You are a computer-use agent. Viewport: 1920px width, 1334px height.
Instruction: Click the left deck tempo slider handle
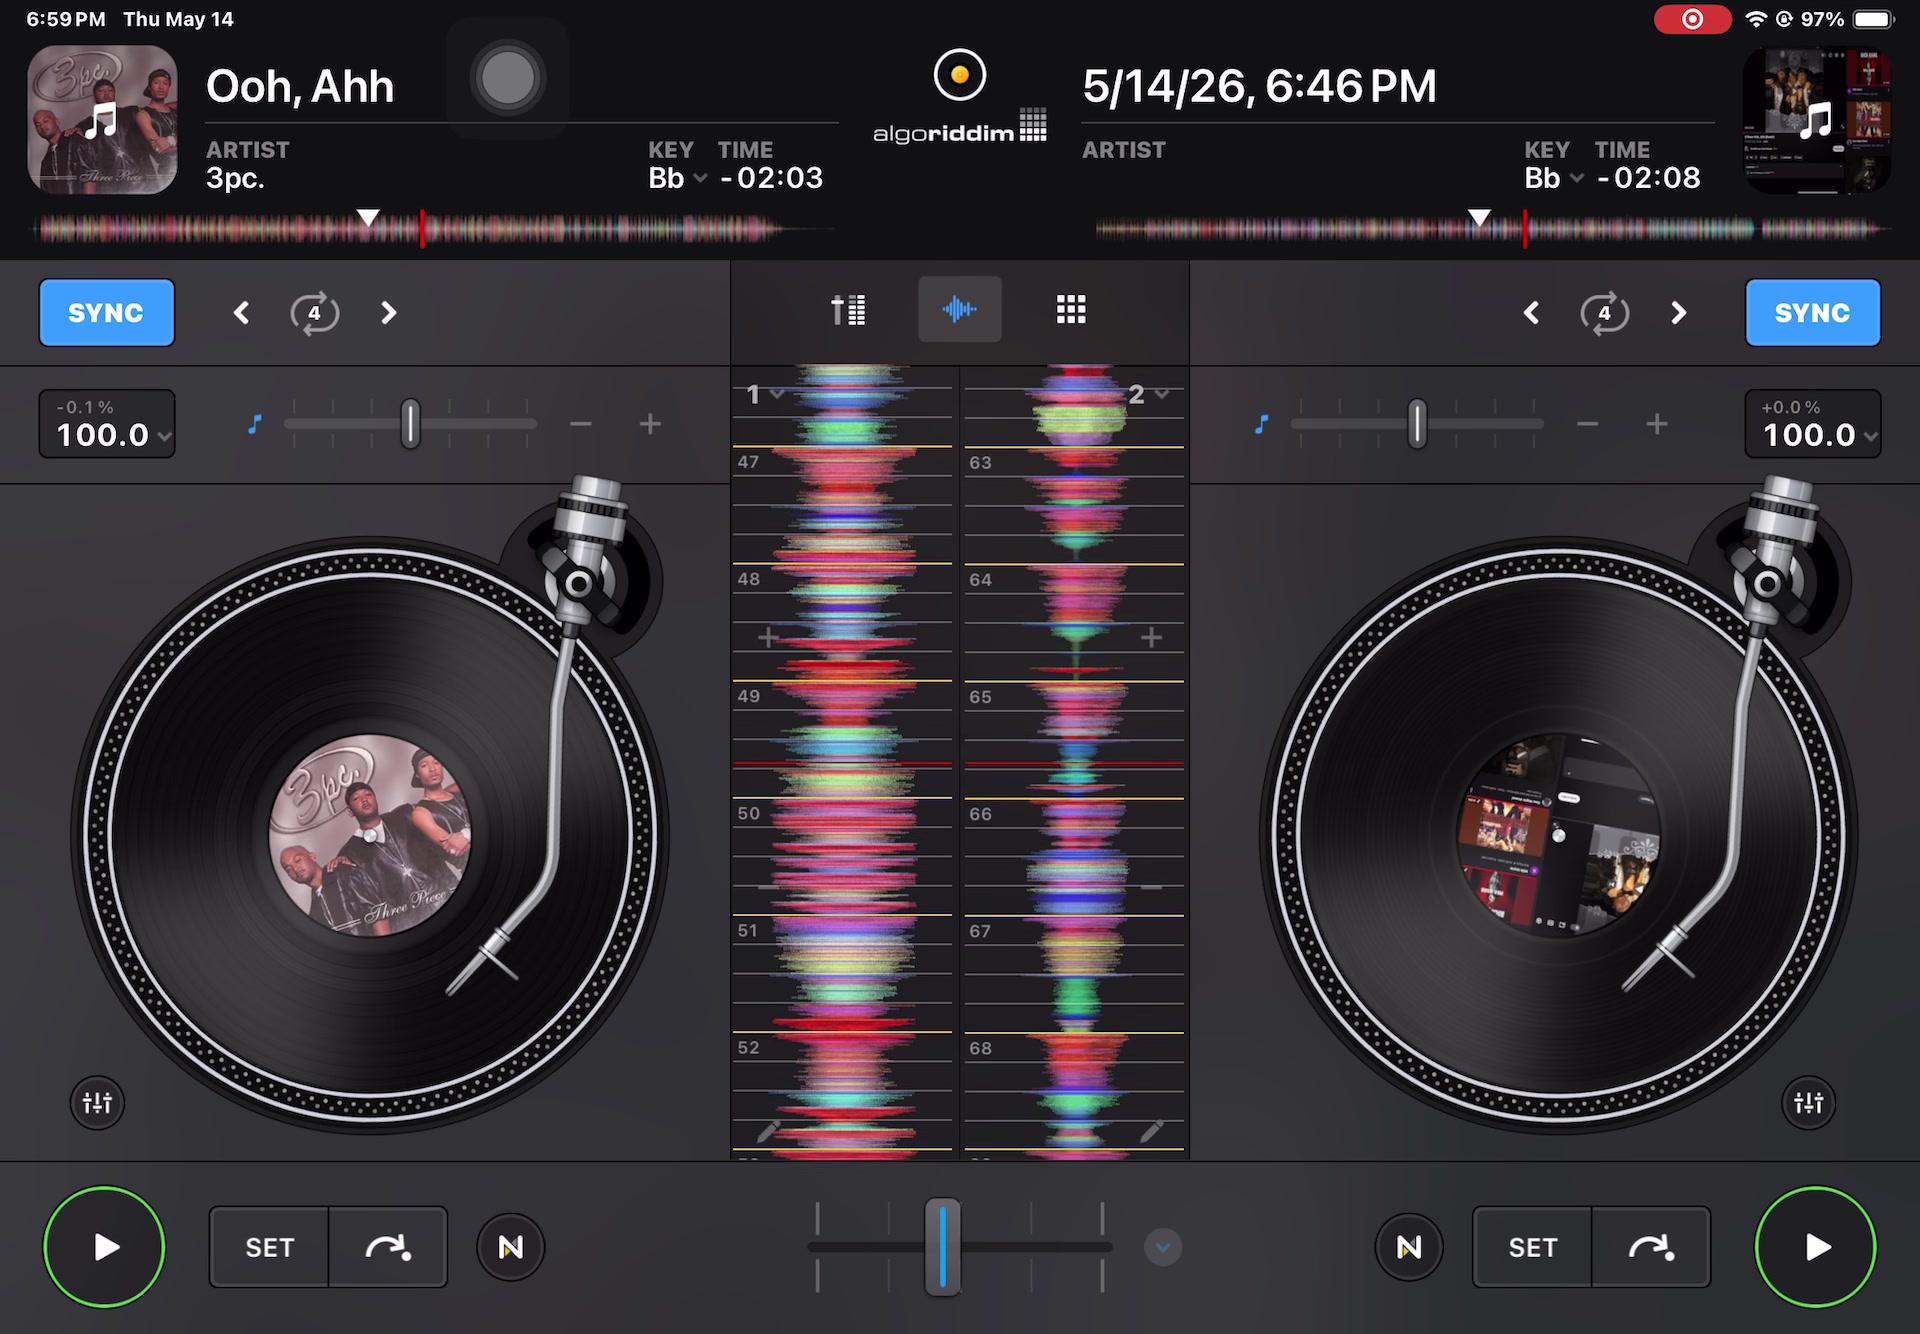coord(410,424)
